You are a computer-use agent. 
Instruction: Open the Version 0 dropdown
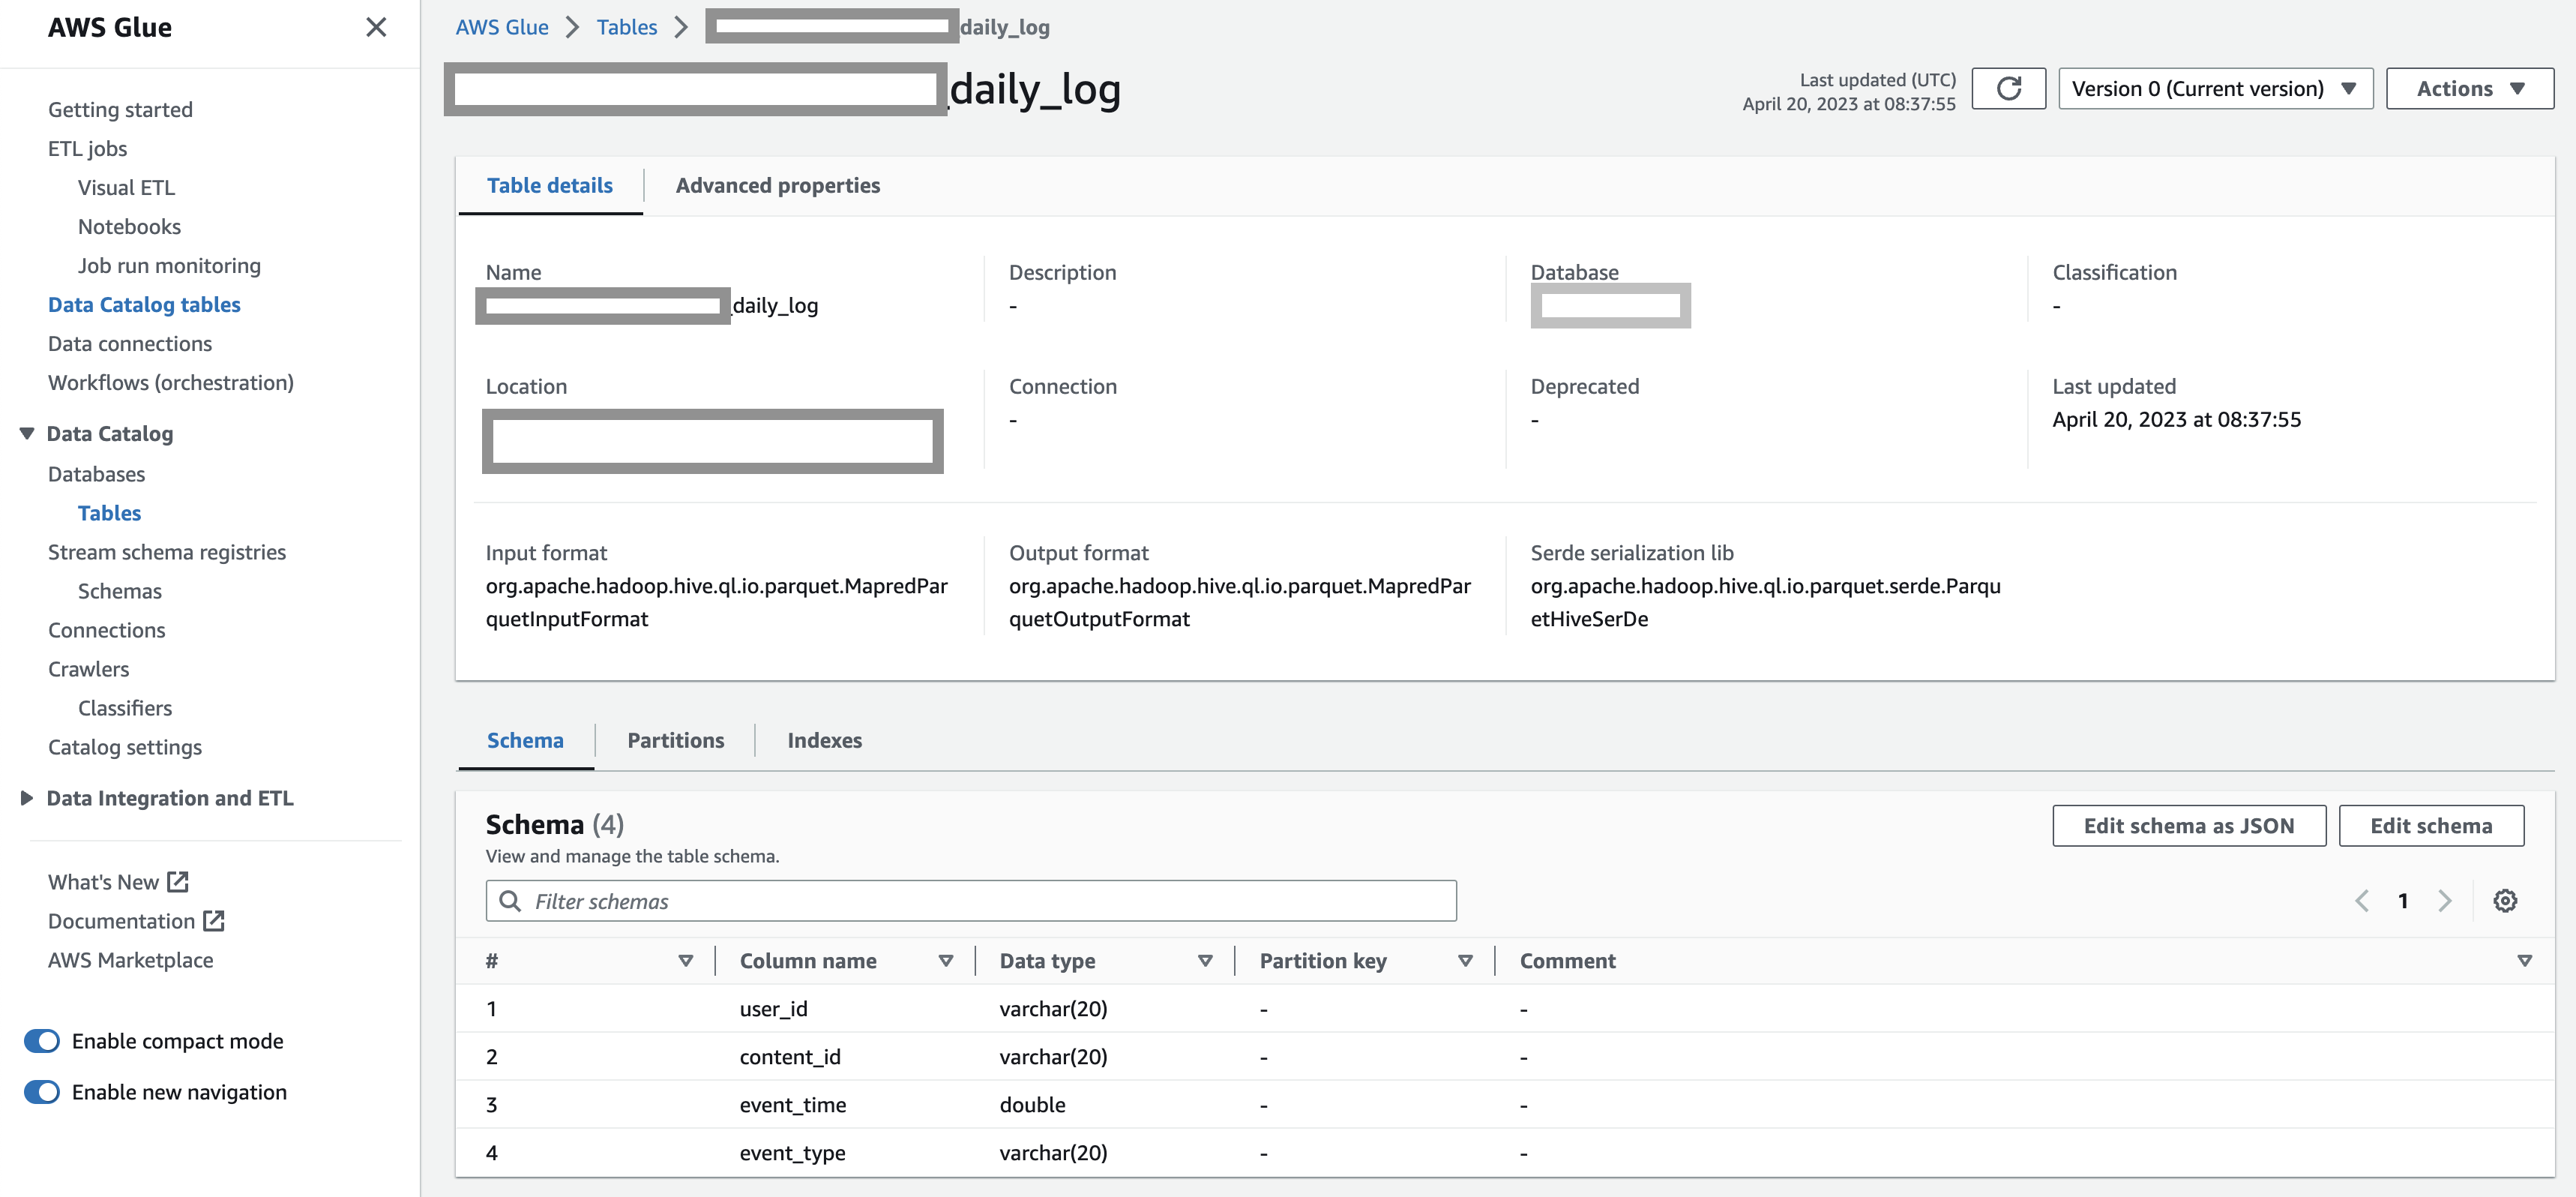[x=2215, y=89]
